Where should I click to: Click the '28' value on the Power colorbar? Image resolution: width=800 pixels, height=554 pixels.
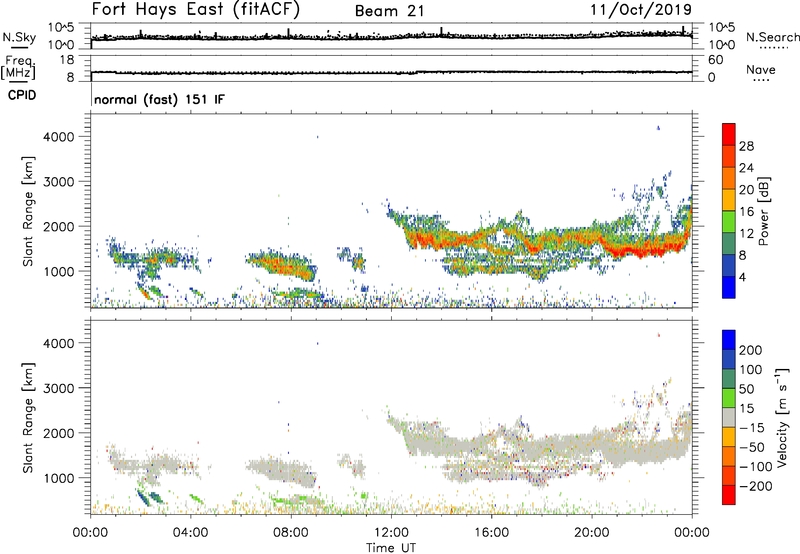click(746, 146)
